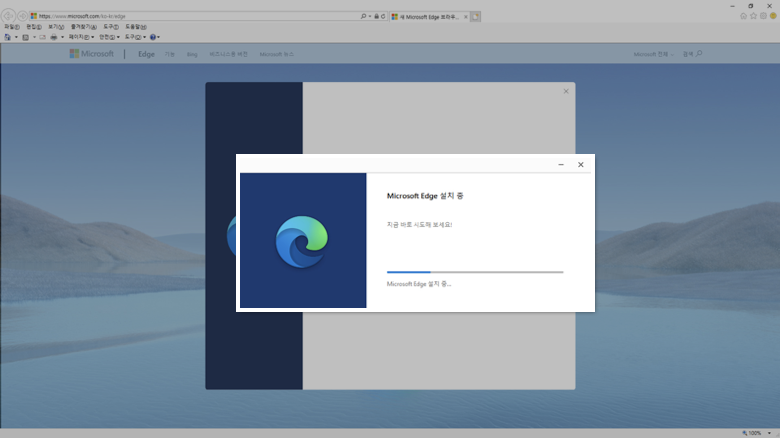Open the IE home page icon

click(x=743, y=15)
